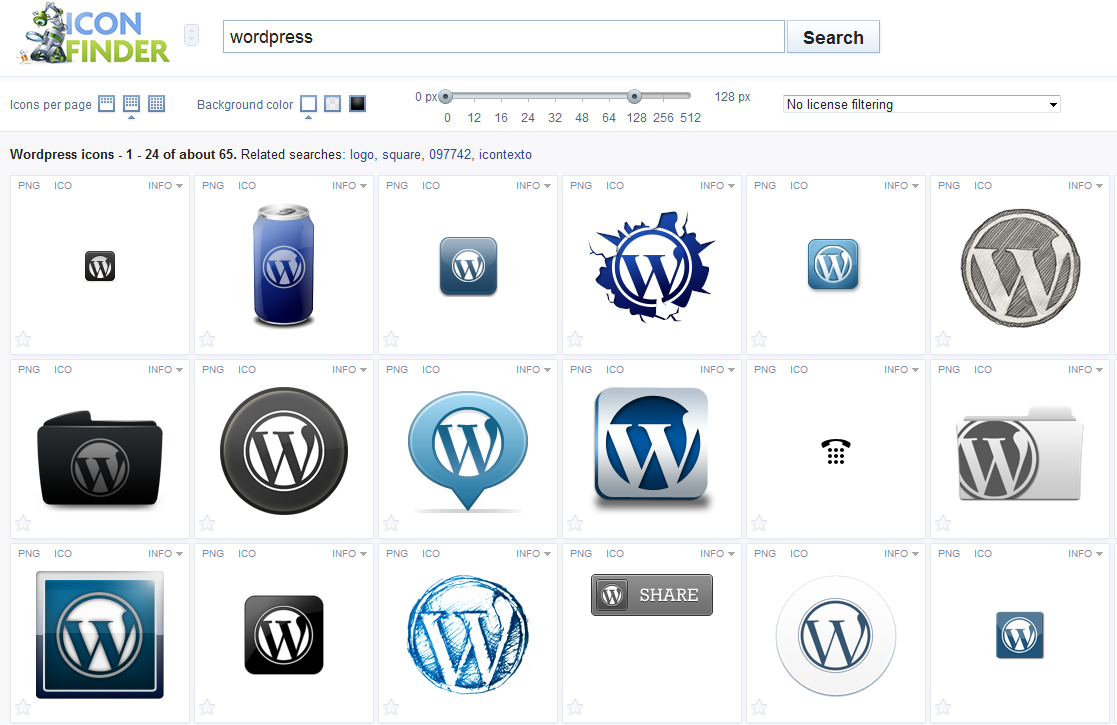Expand INFO for the speech bubble icon
This screenshot has height=725, width=1117.
[x=534, y=370]
